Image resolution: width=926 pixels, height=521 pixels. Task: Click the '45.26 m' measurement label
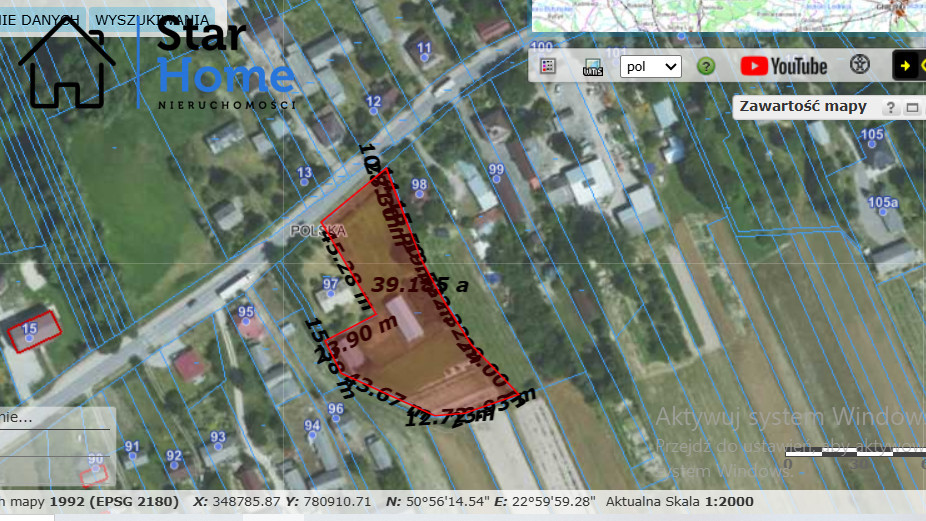(348, 269)
